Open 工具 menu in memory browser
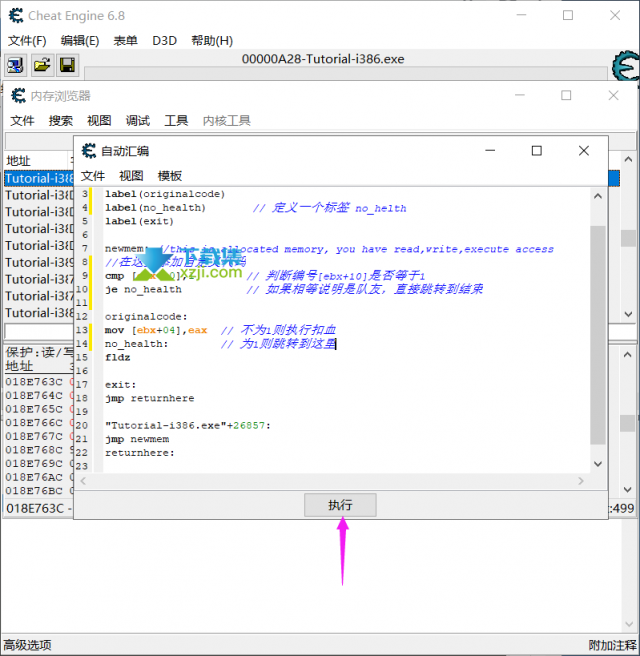 pyautogui.click(x=176, y=121)
